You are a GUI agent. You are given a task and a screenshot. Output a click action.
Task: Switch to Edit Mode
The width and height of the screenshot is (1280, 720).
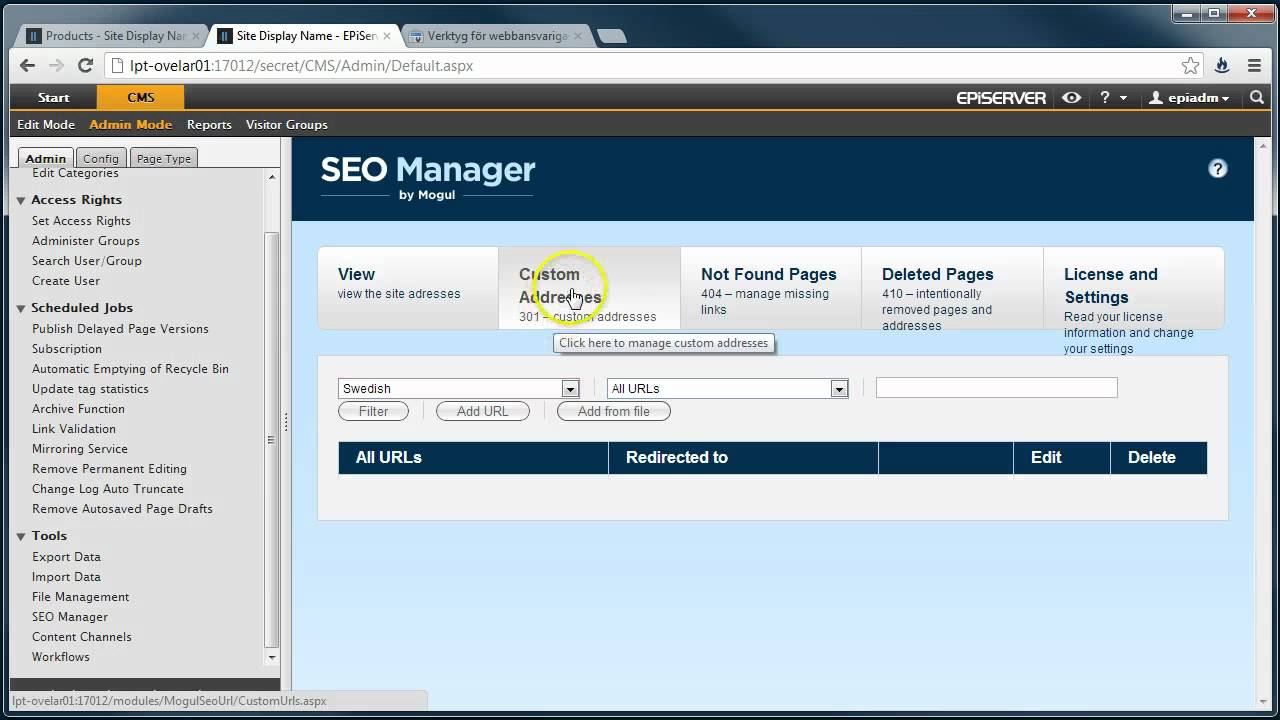coord(46,125)
